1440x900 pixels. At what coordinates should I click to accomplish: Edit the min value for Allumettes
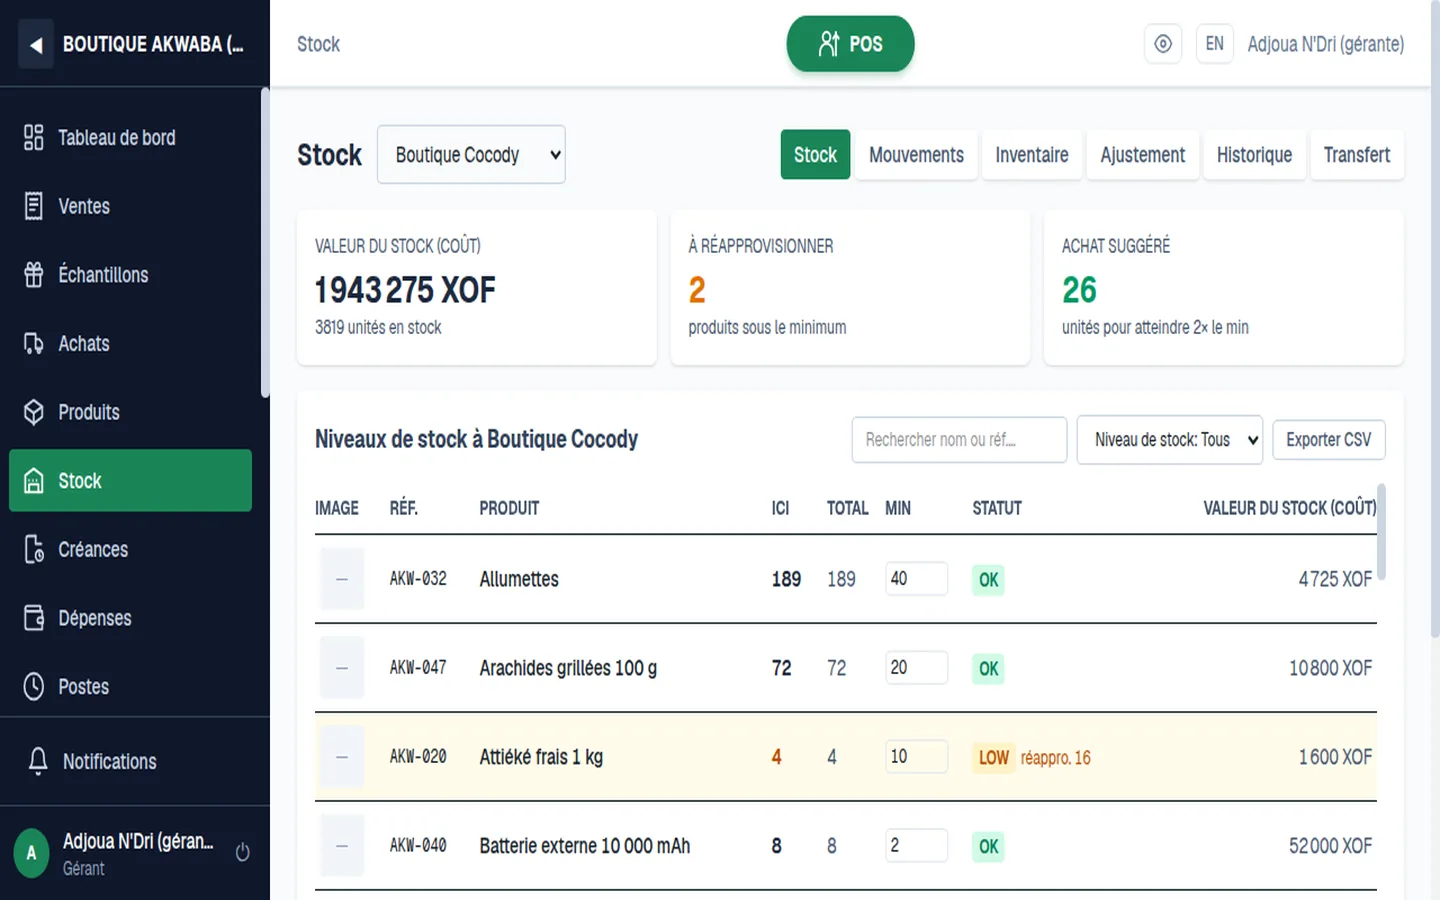(x=916, y=579)
